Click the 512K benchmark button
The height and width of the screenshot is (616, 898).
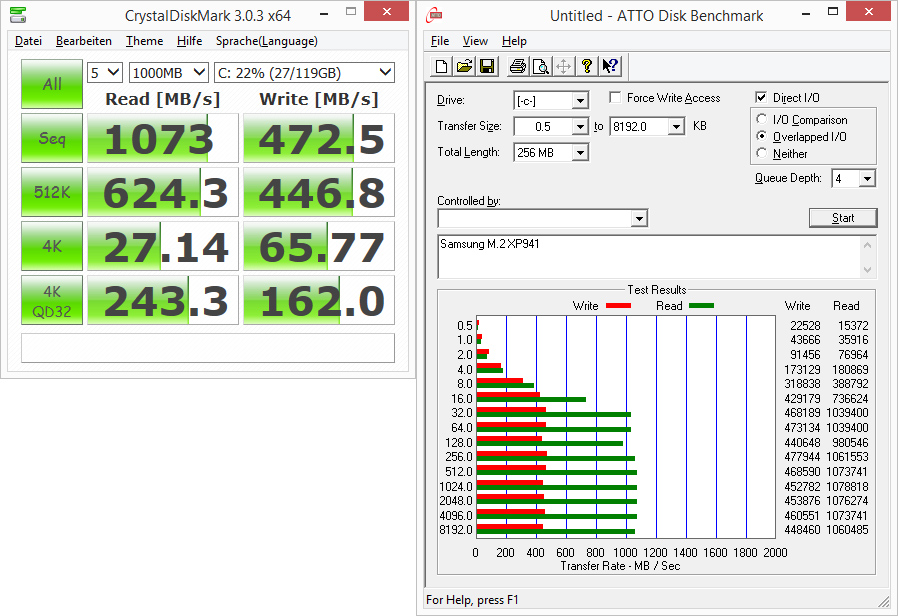[52, 192]
